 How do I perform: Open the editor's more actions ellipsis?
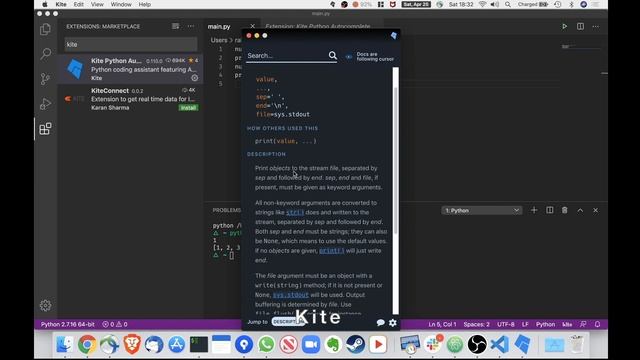596,27
